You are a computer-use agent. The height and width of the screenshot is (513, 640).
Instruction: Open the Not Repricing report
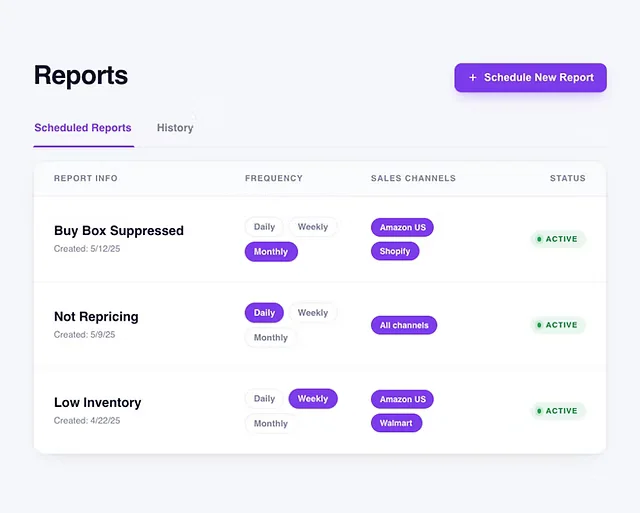pyautogui.click(x=96, y=317)
